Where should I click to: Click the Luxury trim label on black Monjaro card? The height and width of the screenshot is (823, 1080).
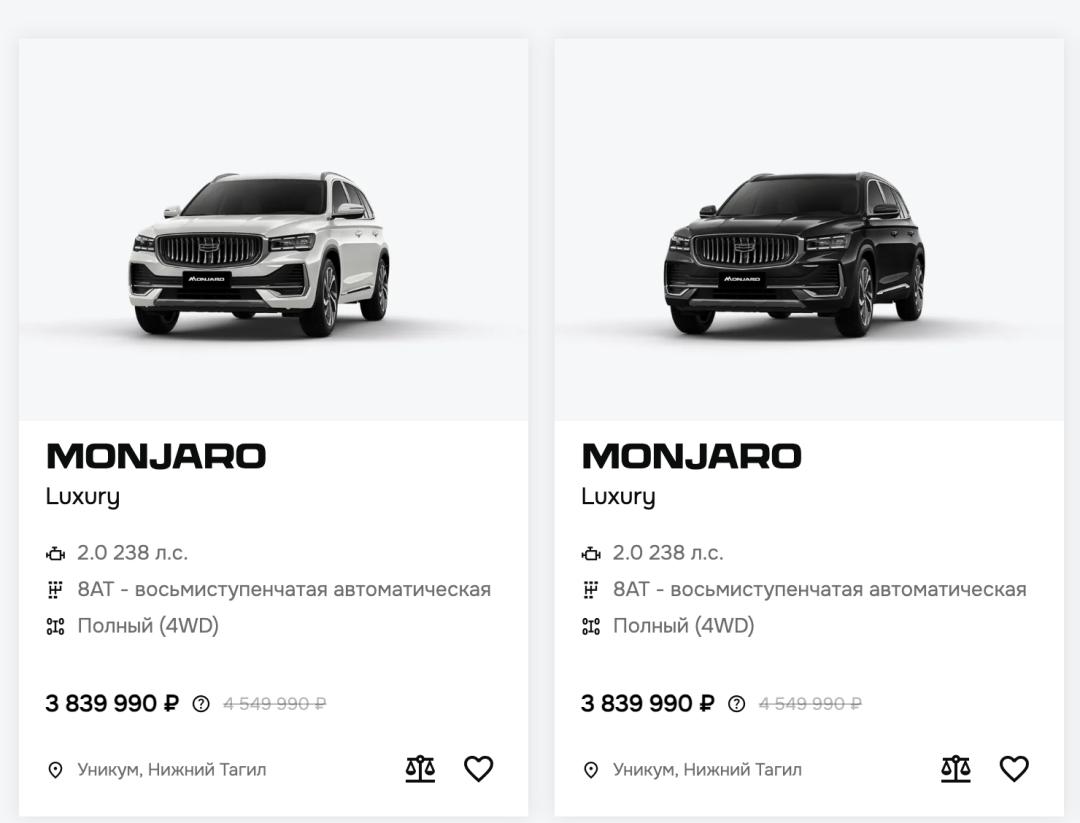click(x=618, y=497)
